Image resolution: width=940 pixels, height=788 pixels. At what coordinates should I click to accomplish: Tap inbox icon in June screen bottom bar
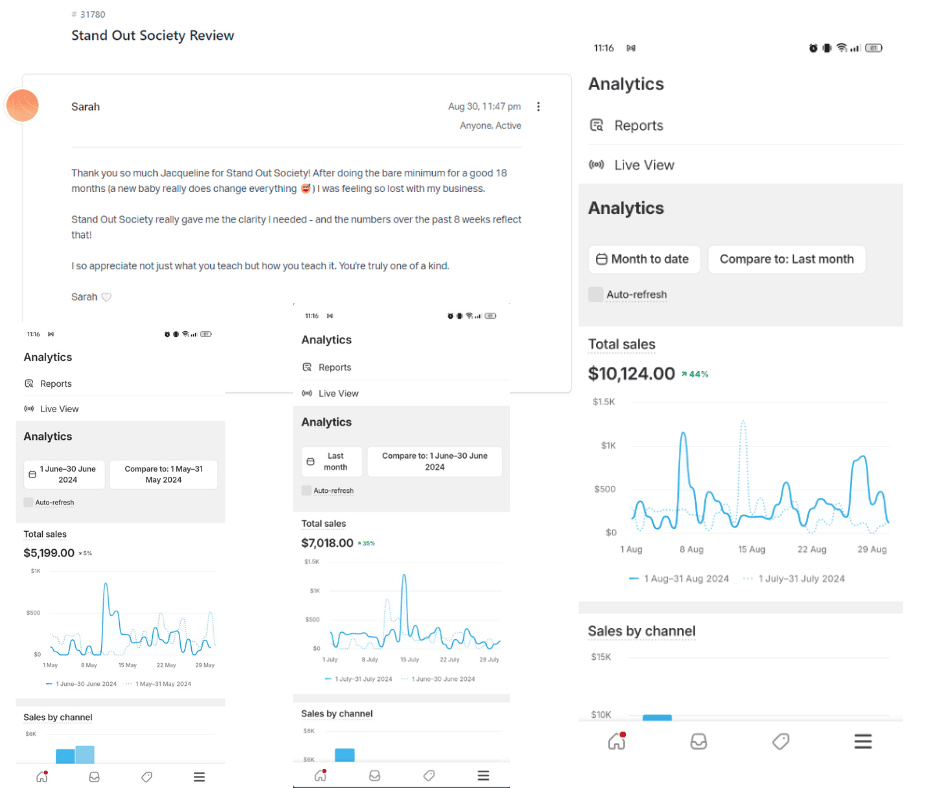coord(94,777)
